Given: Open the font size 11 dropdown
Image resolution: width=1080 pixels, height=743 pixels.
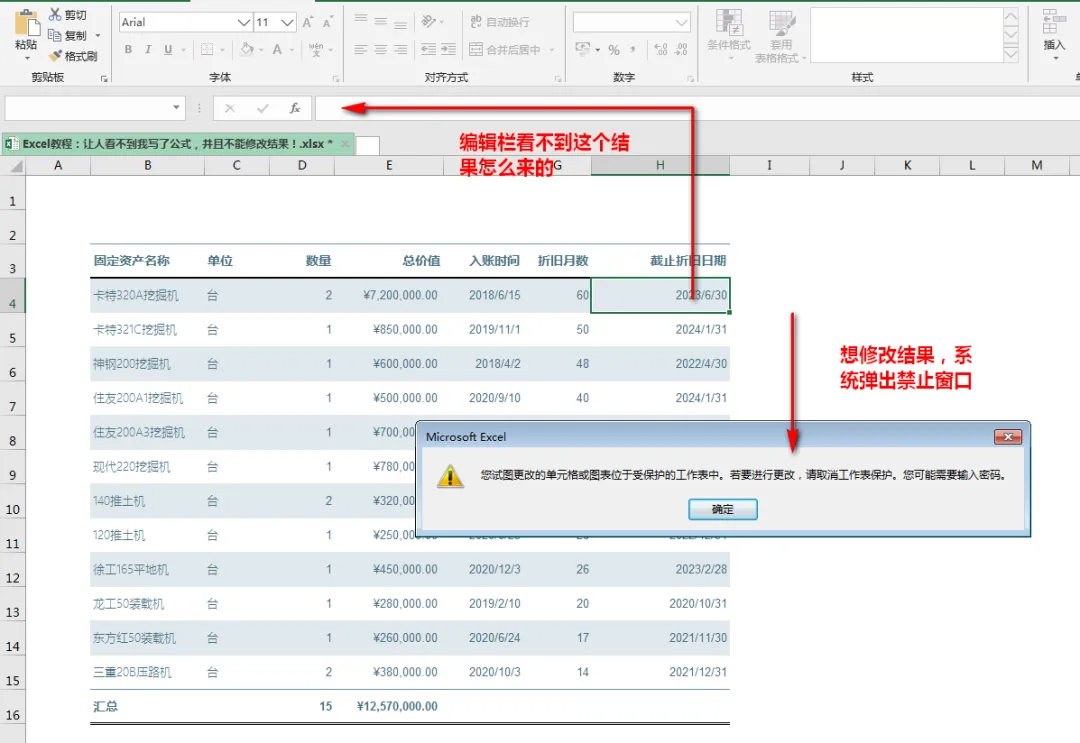Looking at the screenshot, I should pos(287,22).
